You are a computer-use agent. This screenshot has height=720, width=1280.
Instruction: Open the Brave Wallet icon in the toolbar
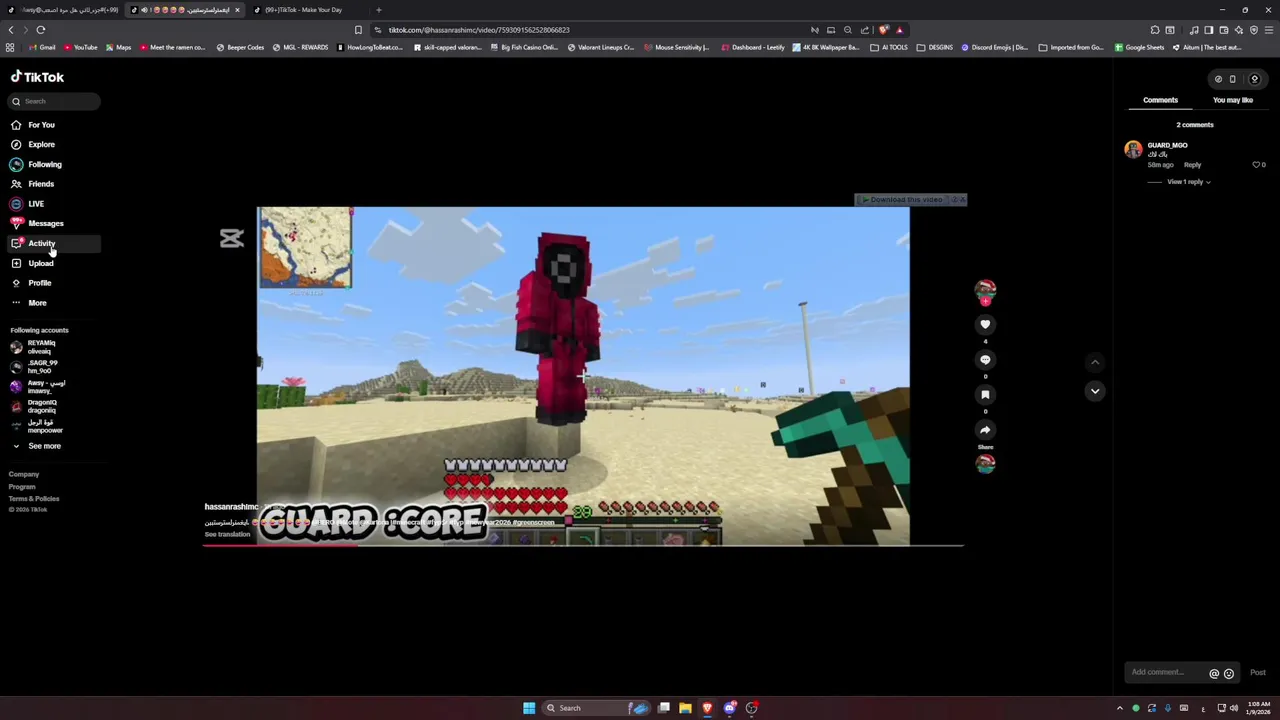point(1223,30)
